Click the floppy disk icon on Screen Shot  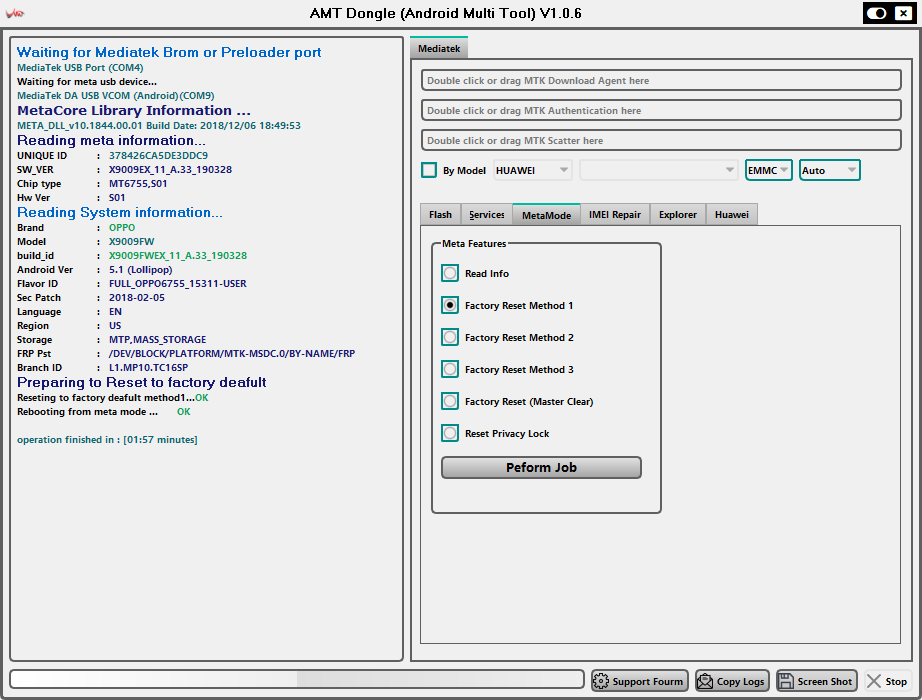coord(786,681)
